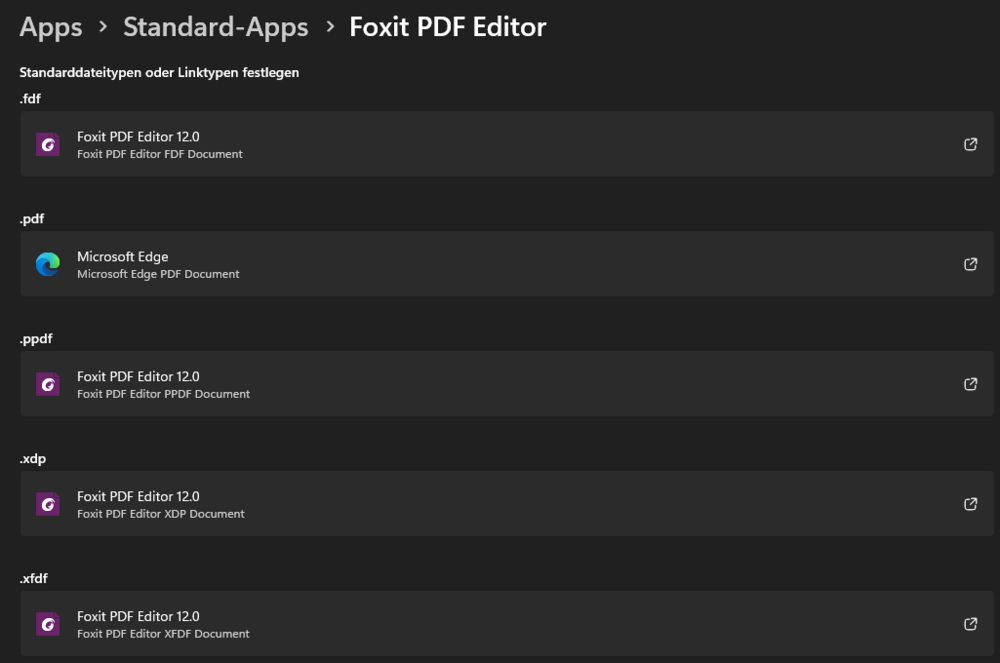Viewport: 1000px width, 663px height.
Task: Click the Microsoft Edge icon in the .pdf row
Action: coord(48,264)
